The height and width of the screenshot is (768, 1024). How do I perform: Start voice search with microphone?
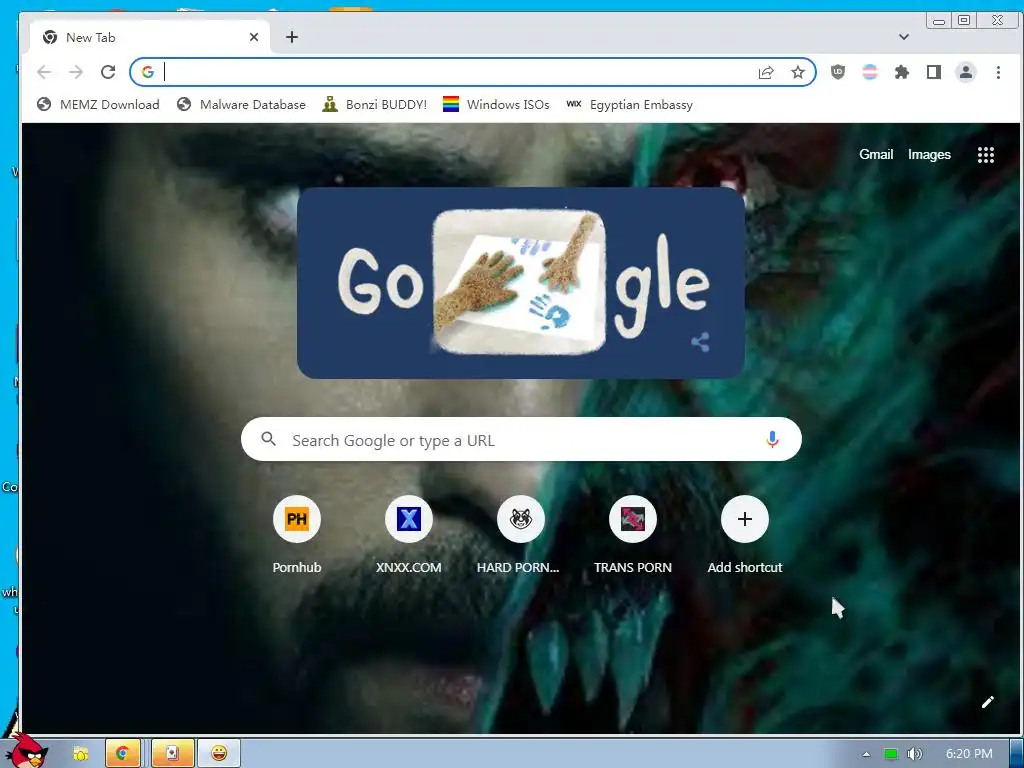pos(772,440)
